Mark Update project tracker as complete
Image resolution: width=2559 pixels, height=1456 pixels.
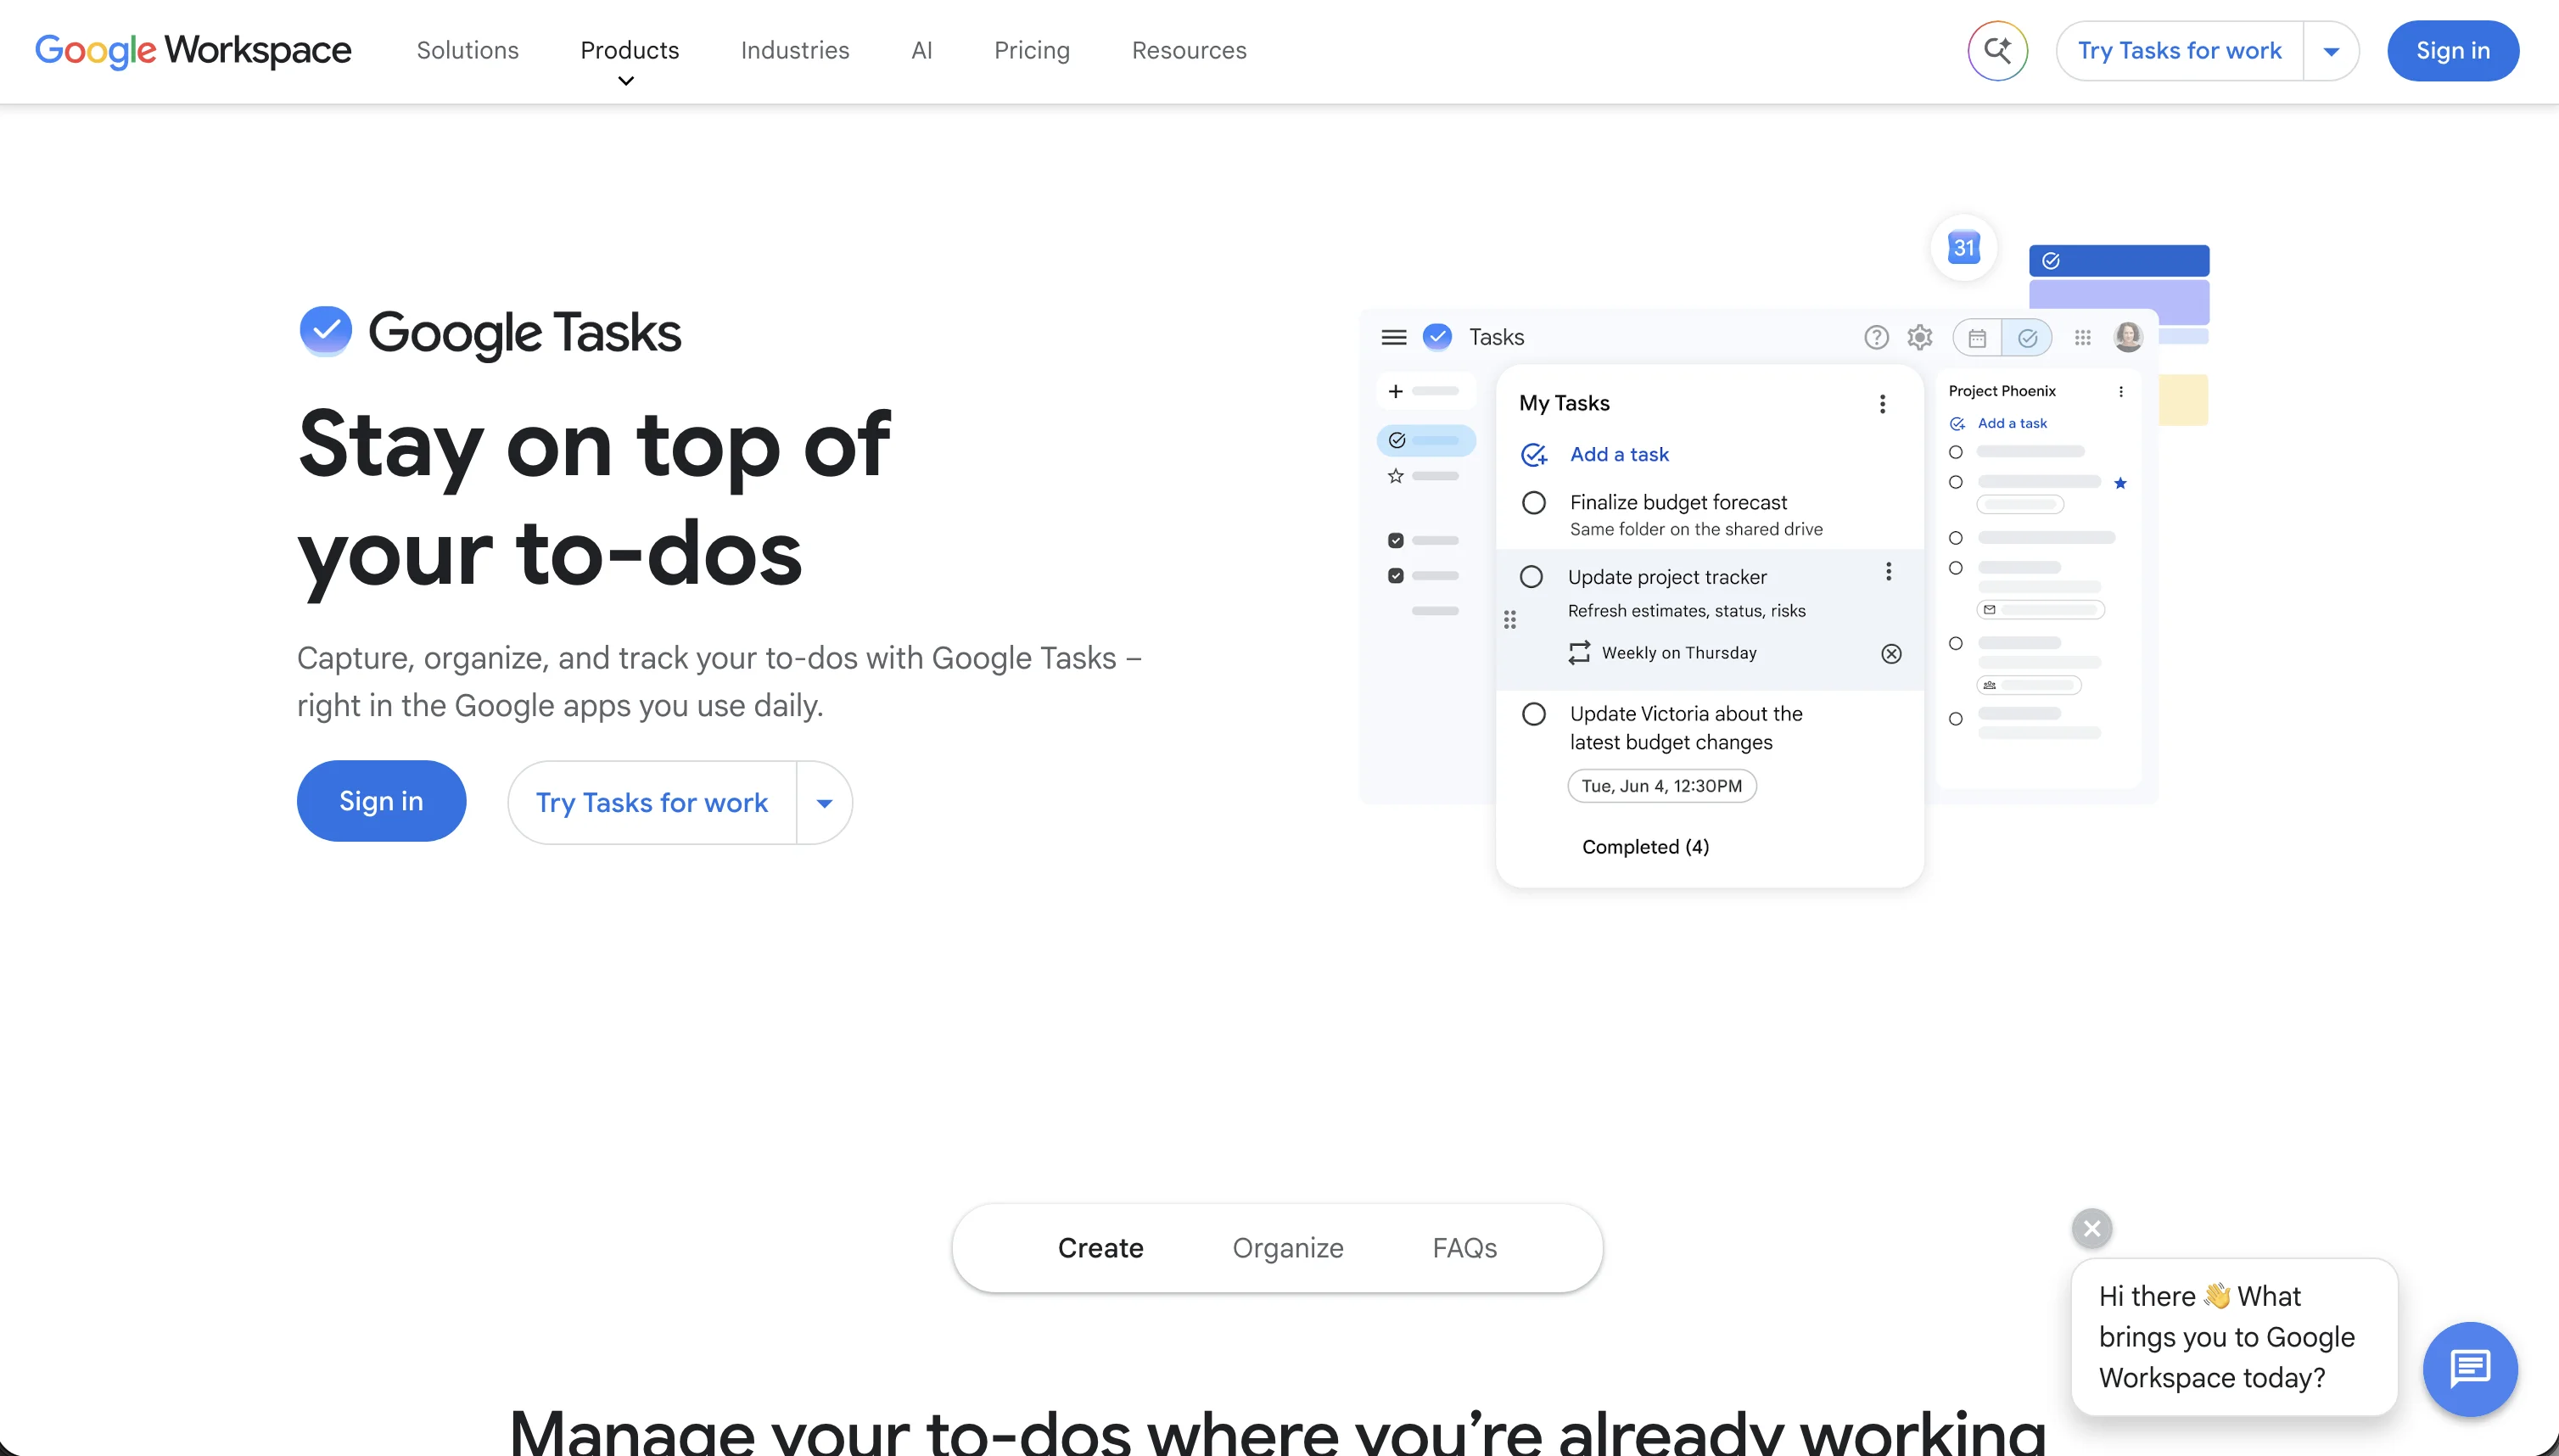[1530, 577]
